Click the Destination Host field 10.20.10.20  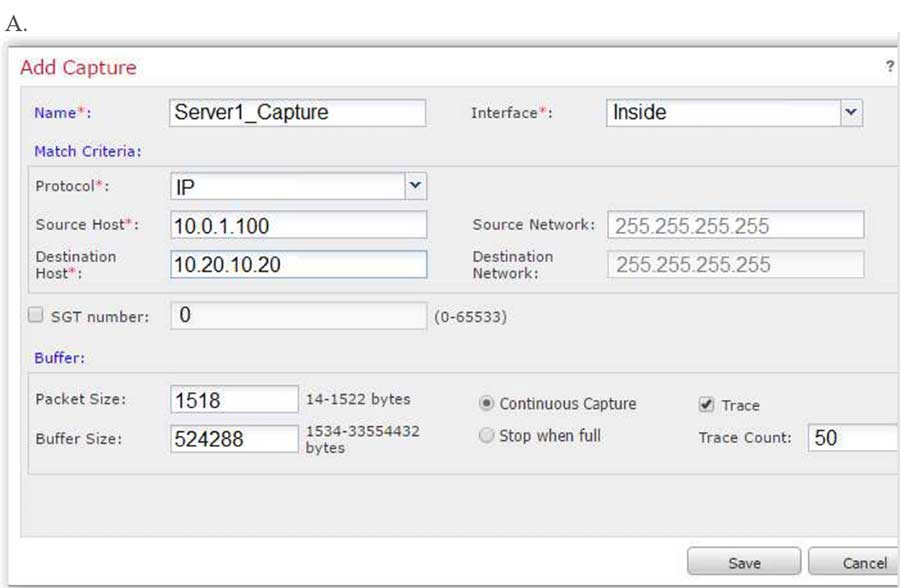point(298,264)
